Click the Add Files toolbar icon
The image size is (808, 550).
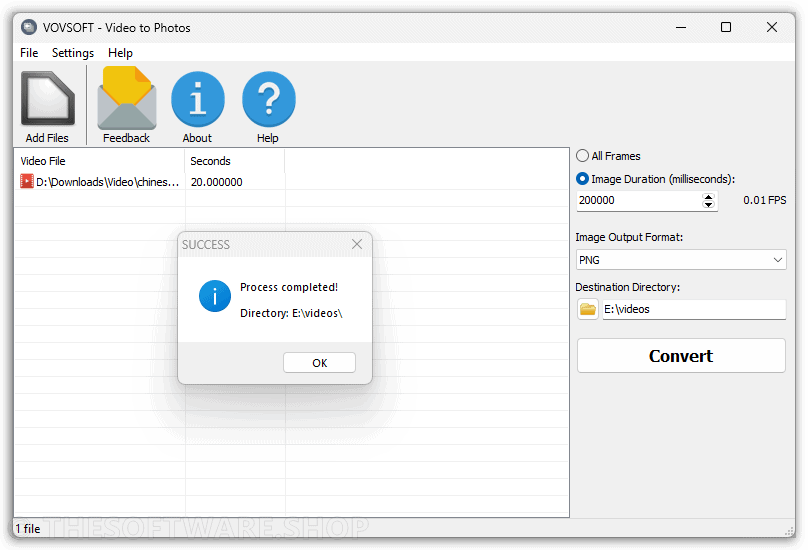(x=47, y=99)
